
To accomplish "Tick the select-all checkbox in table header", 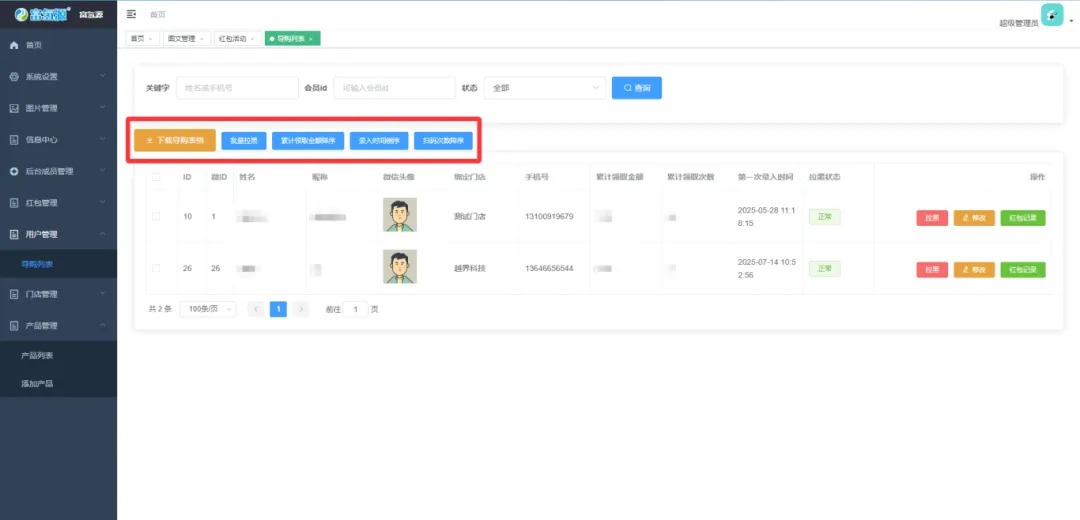I will [156, 177].
